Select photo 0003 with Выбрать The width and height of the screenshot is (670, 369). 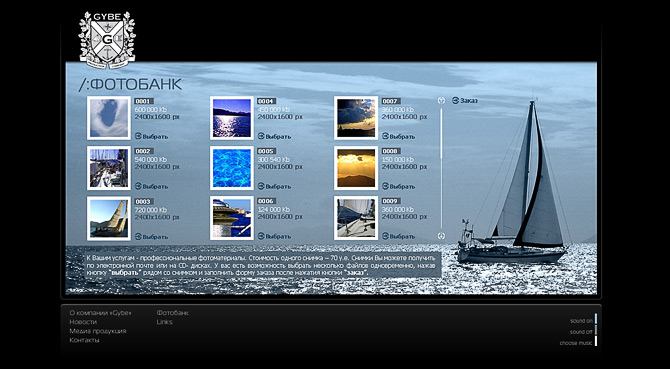click(x=151, y=237)
